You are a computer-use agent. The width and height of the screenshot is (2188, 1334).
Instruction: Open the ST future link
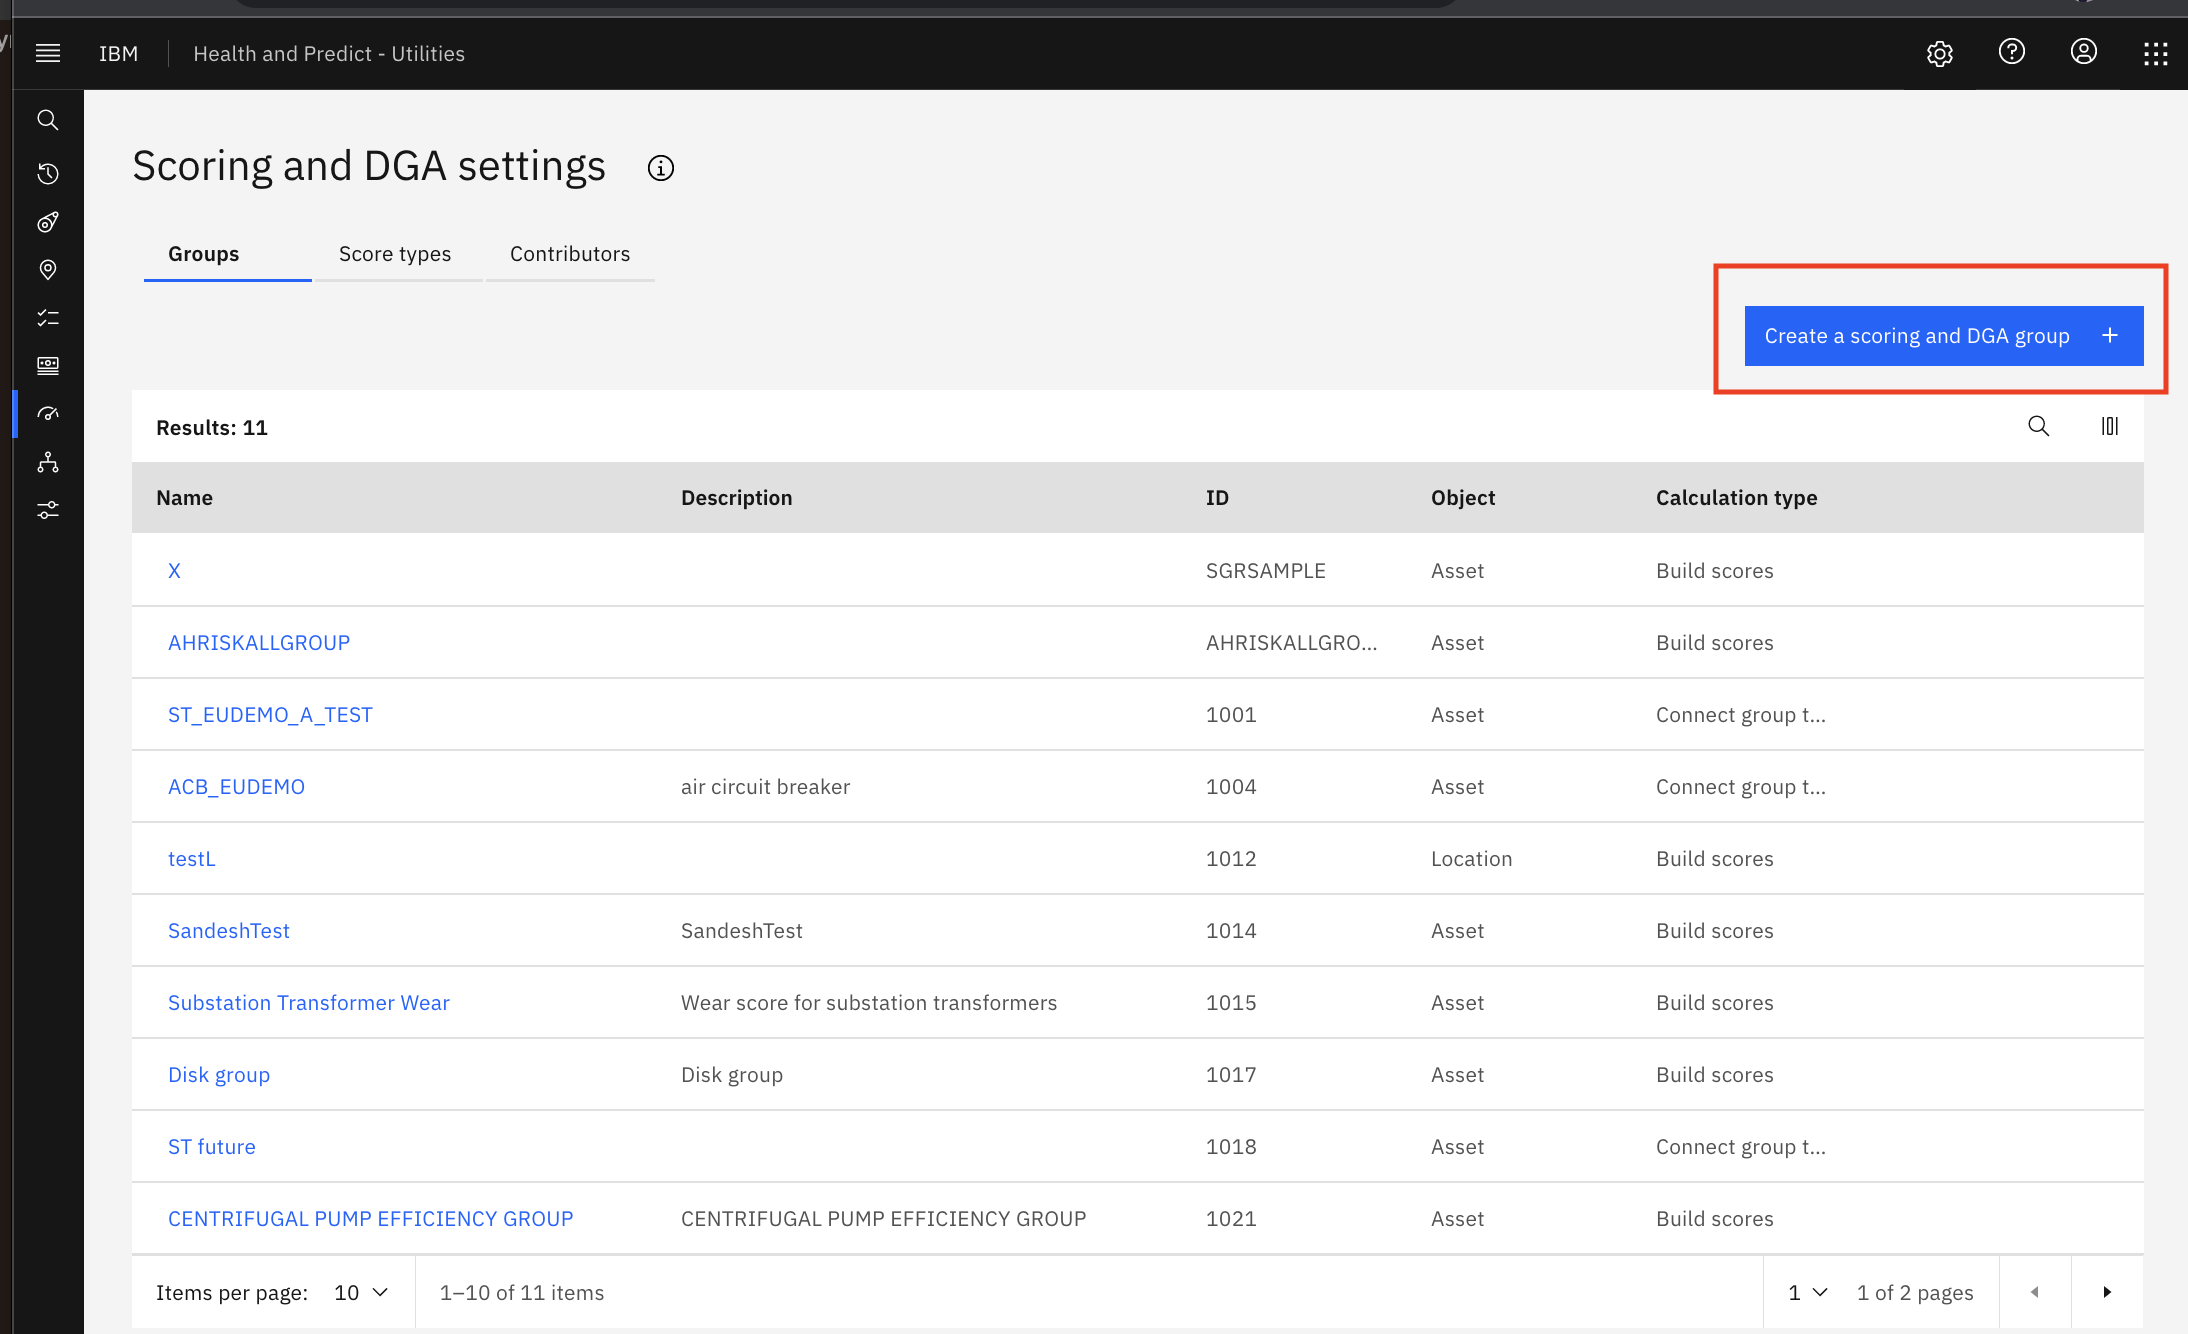click(x=212, y=1147)
